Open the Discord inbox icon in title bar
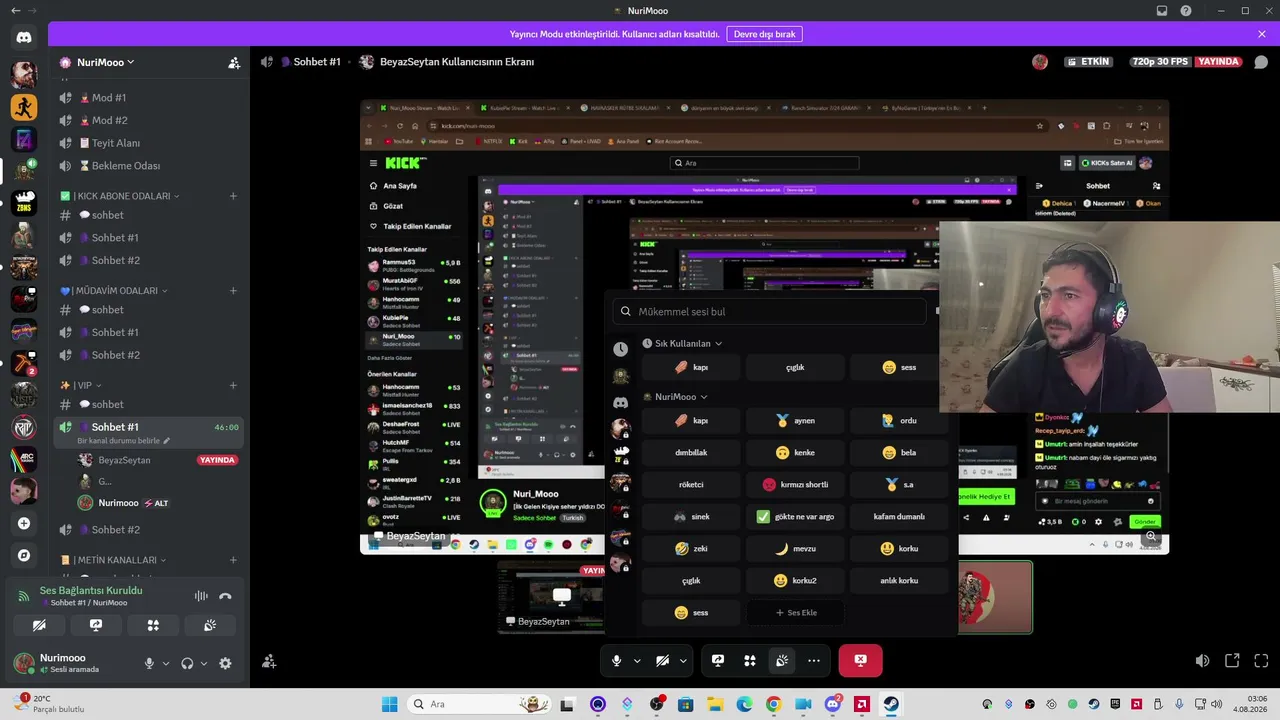Image resolution: width=1280 pixels, height=720 pixels. [1162, 11]
